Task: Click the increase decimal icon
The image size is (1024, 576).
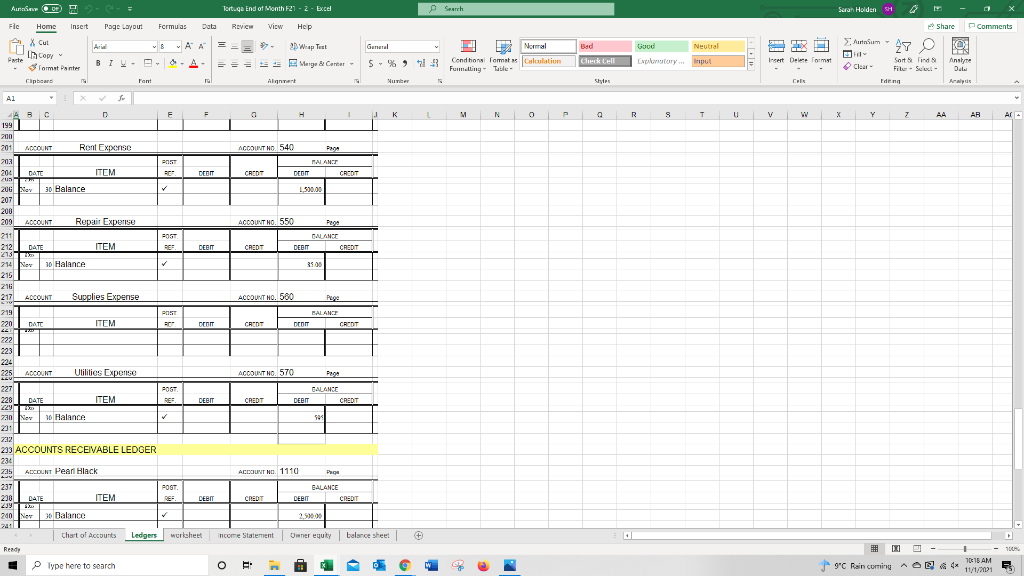Action: pyautogui.click(x=421, y=63)
